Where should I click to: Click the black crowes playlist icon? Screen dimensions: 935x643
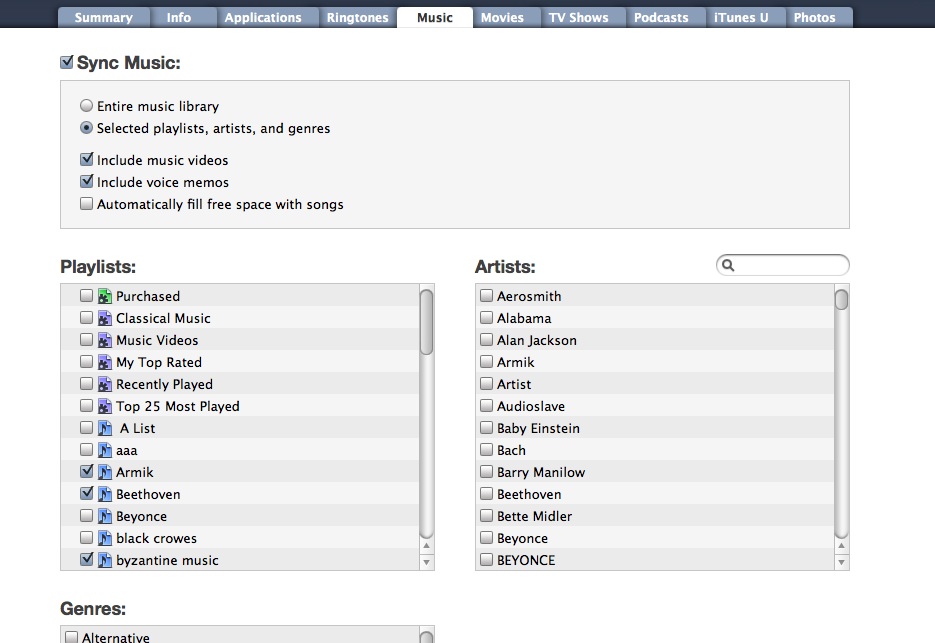pyautogui.click(x=105, y=539)
